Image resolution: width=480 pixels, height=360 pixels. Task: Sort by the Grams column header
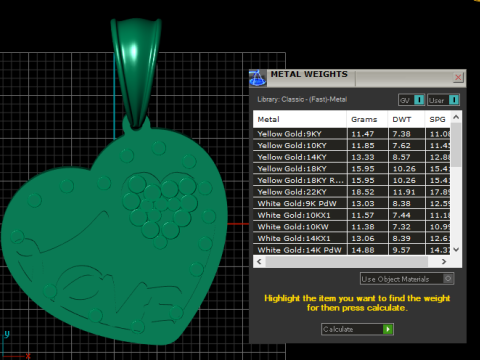(x=367, y=119)
